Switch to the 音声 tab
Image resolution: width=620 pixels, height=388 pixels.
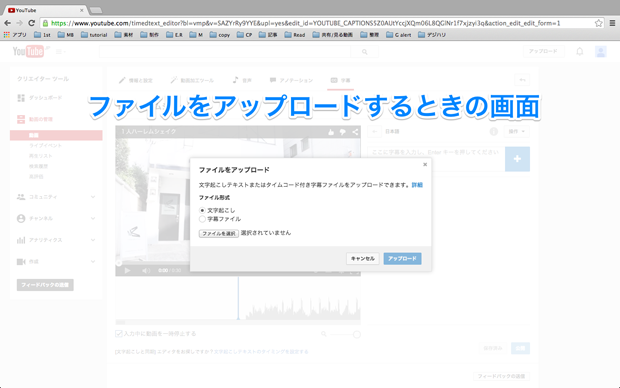[242, 80]
